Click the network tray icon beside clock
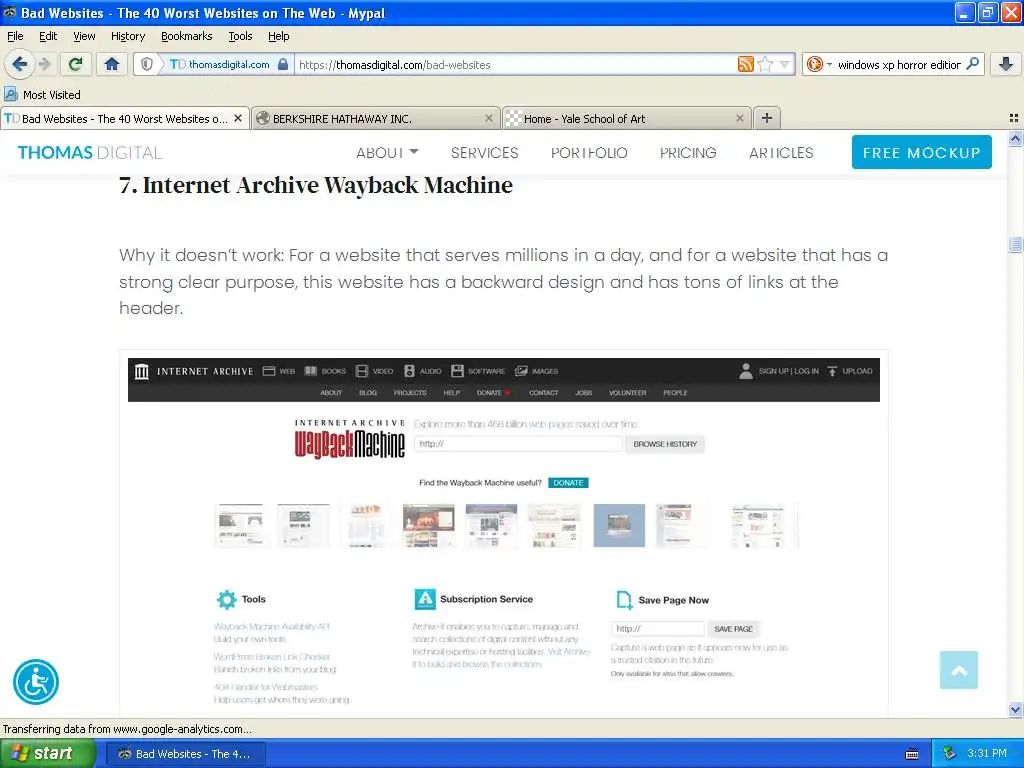 pos(950,754)
